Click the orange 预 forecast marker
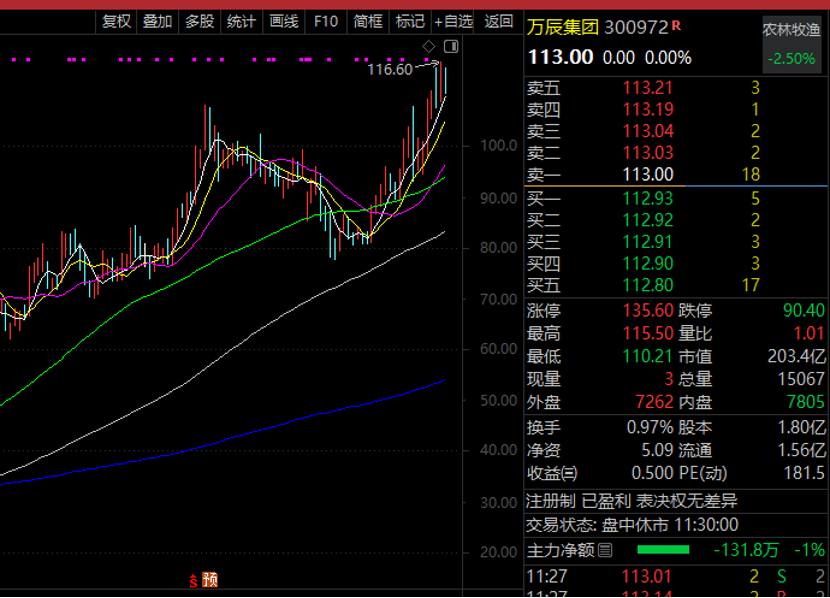Viewport: 830px width, 598px height. [x=210, y=579]
